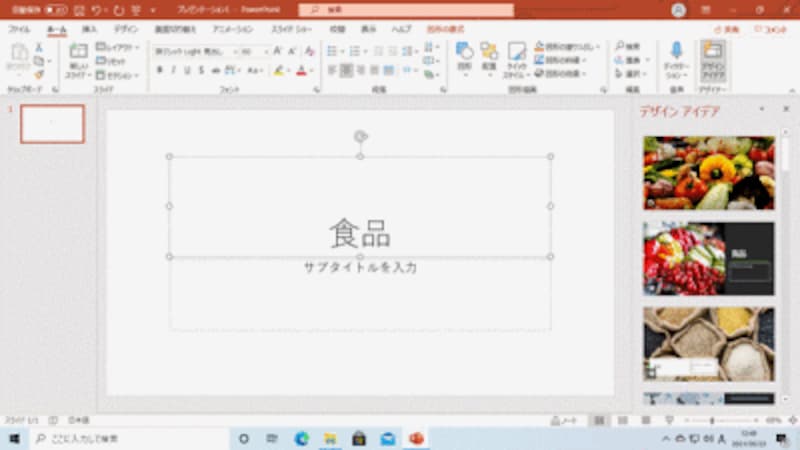The height and width of the screenshot is (450, 800).
Task: Open the デザイン アイデア ribbon button
Action: point(713,61)
